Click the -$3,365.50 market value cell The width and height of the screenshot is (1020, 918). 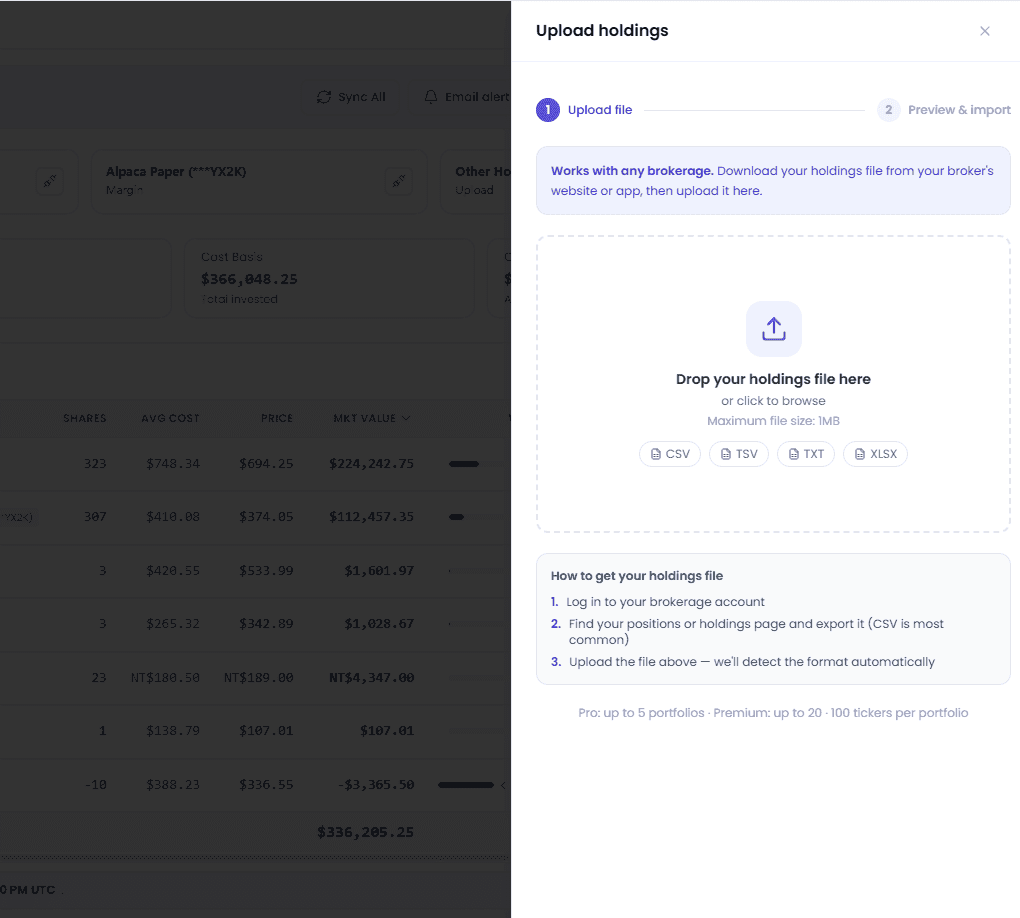pos(376,785)
